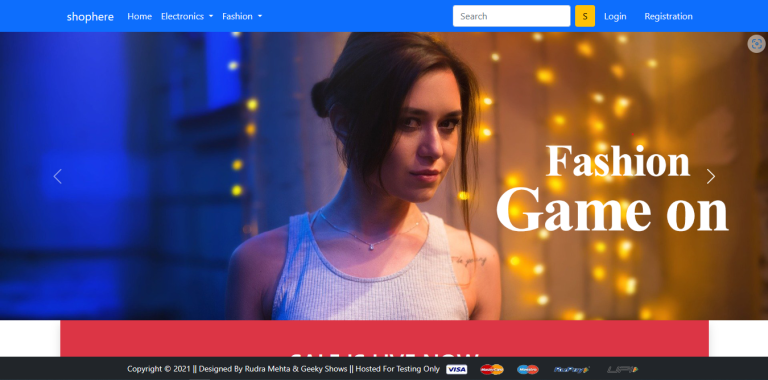The image size is (768, 380).
Task: Click the fashion model carousel image
Action: coord(384,176)
